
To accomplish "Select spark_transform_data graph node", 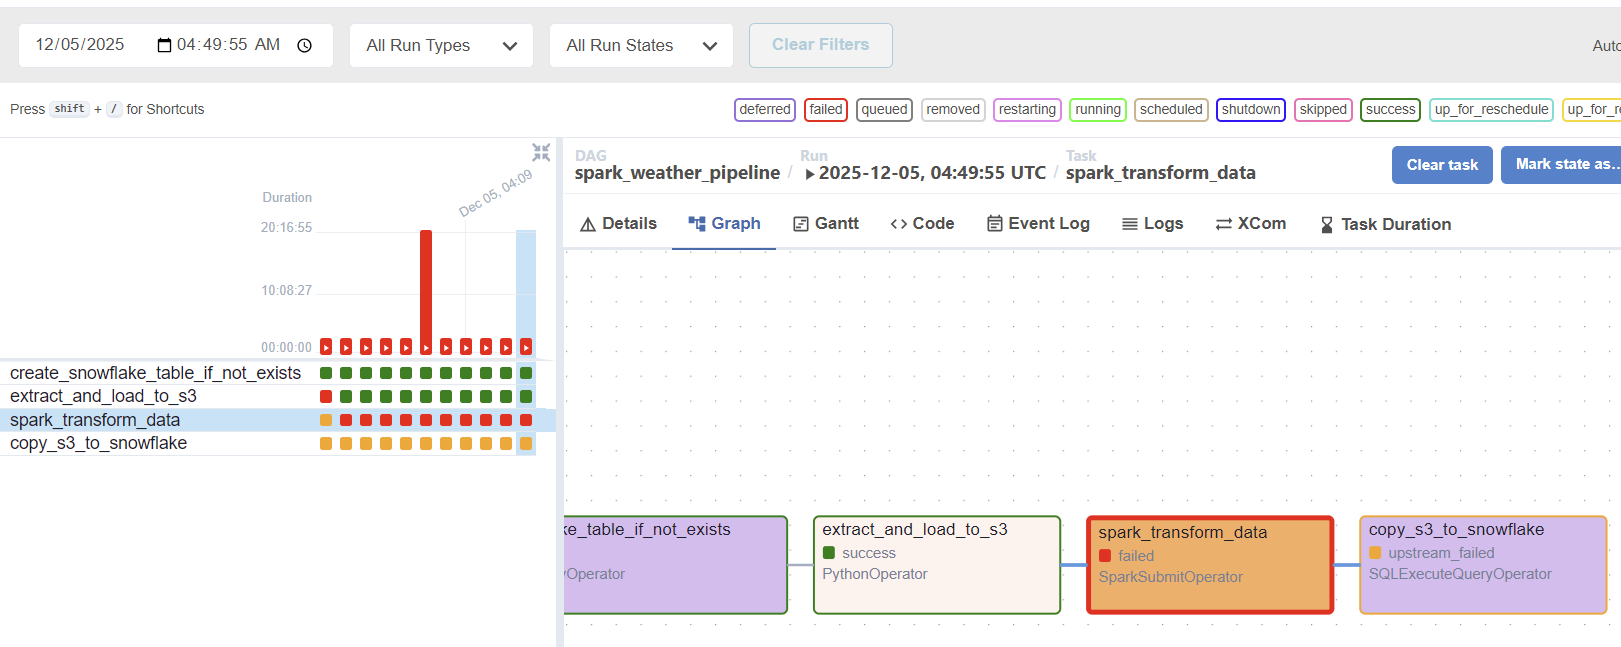I will point(1210,565).
